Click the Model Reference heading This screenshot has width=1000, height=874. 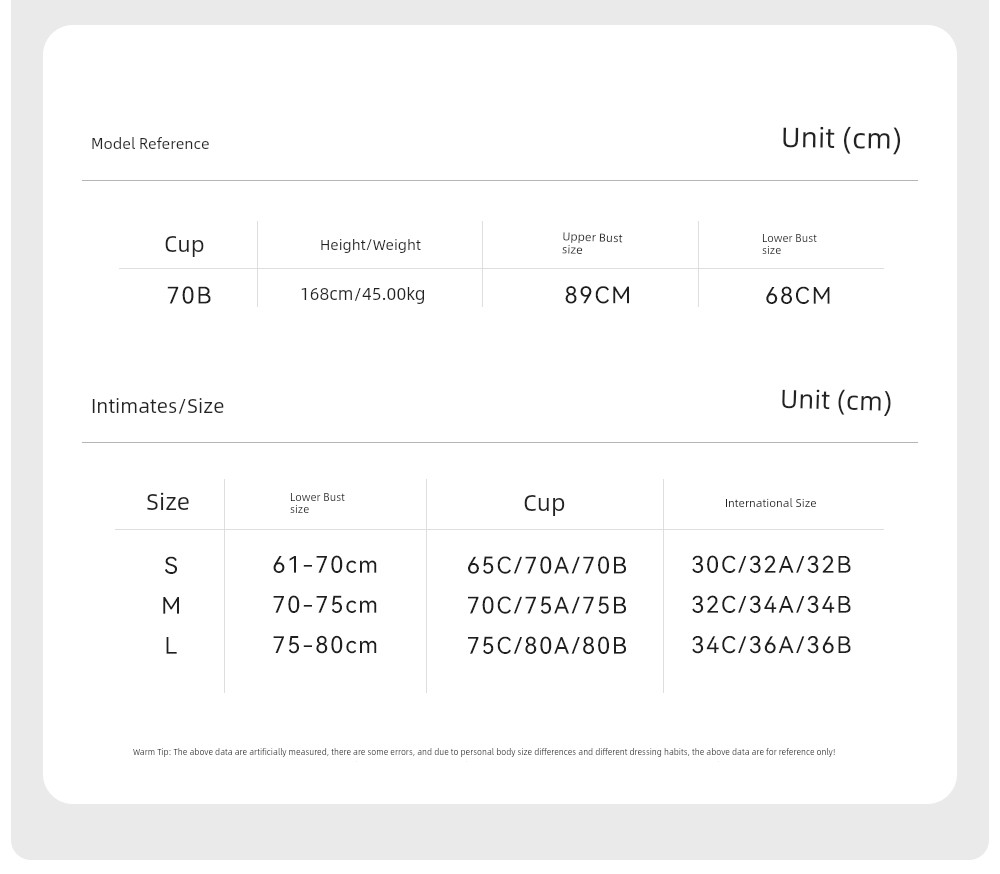[x=150, y=144]
